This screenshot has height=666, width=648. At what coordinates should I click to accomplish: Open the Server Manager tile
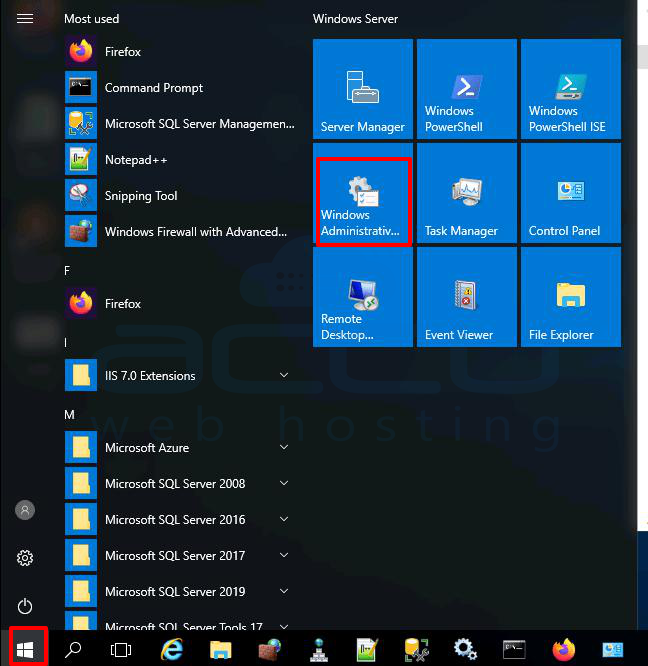[363, 89]
